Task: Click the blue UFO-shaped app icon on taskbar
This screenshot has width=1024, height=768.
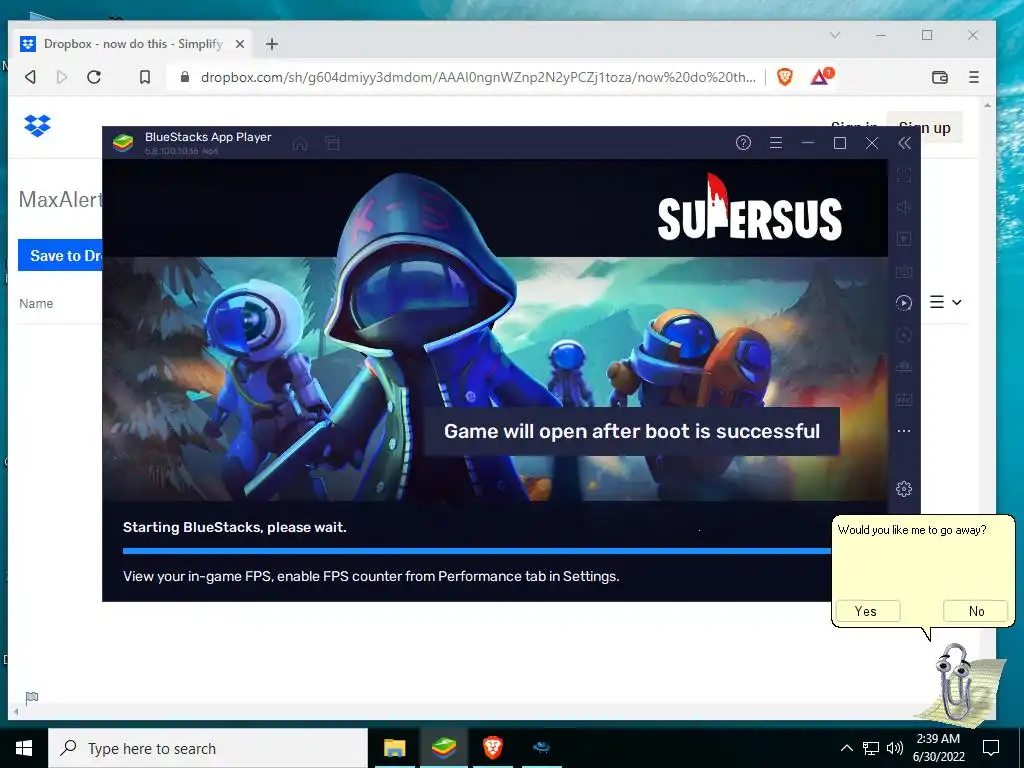Action: 541,748
